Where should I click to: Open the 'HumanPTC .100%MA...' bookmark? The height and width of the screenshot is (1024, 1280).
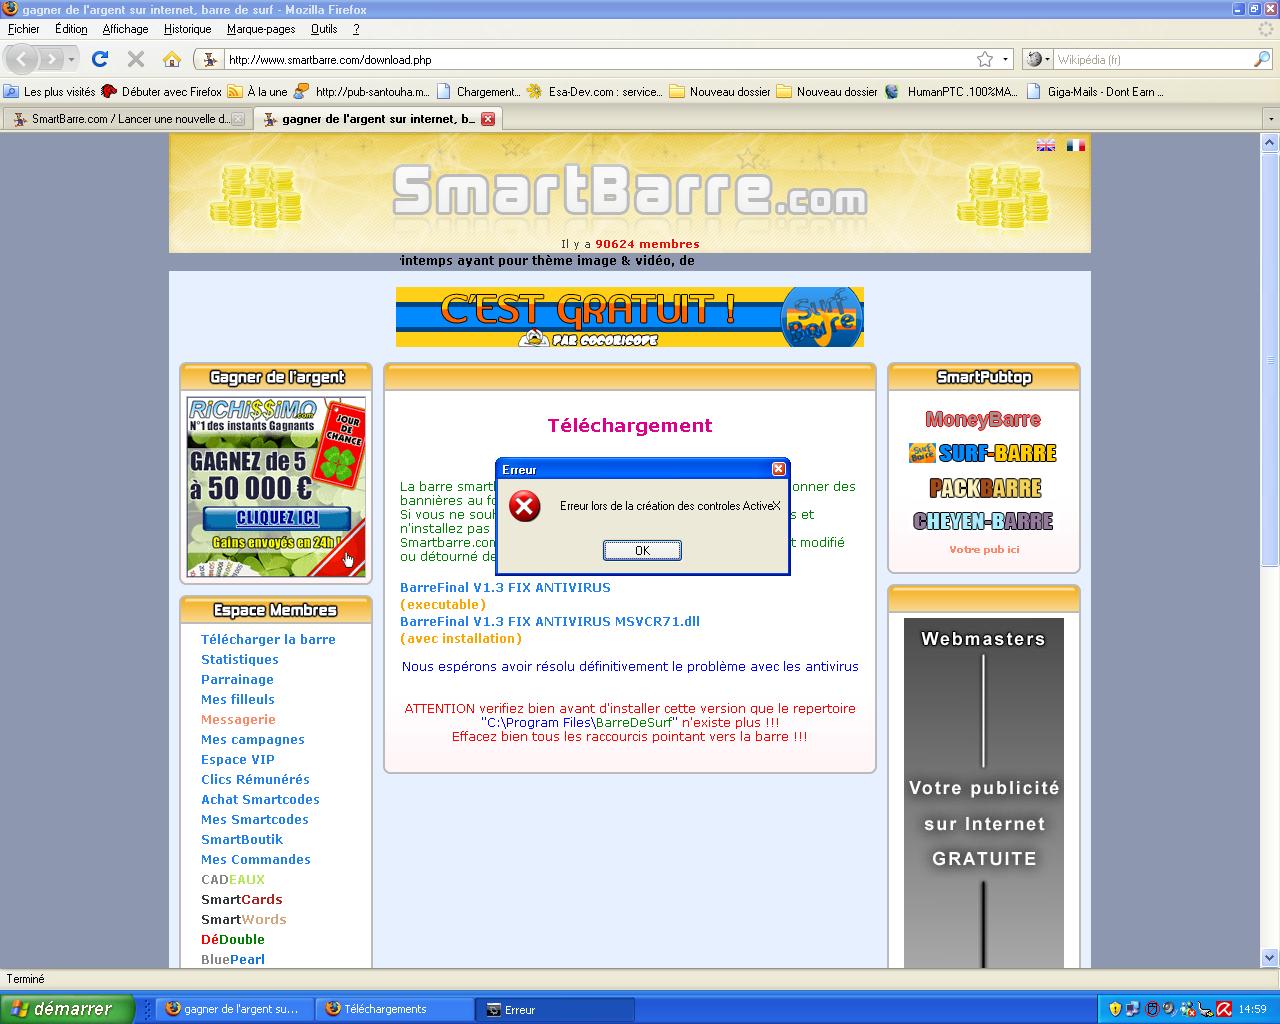(952, 91)
